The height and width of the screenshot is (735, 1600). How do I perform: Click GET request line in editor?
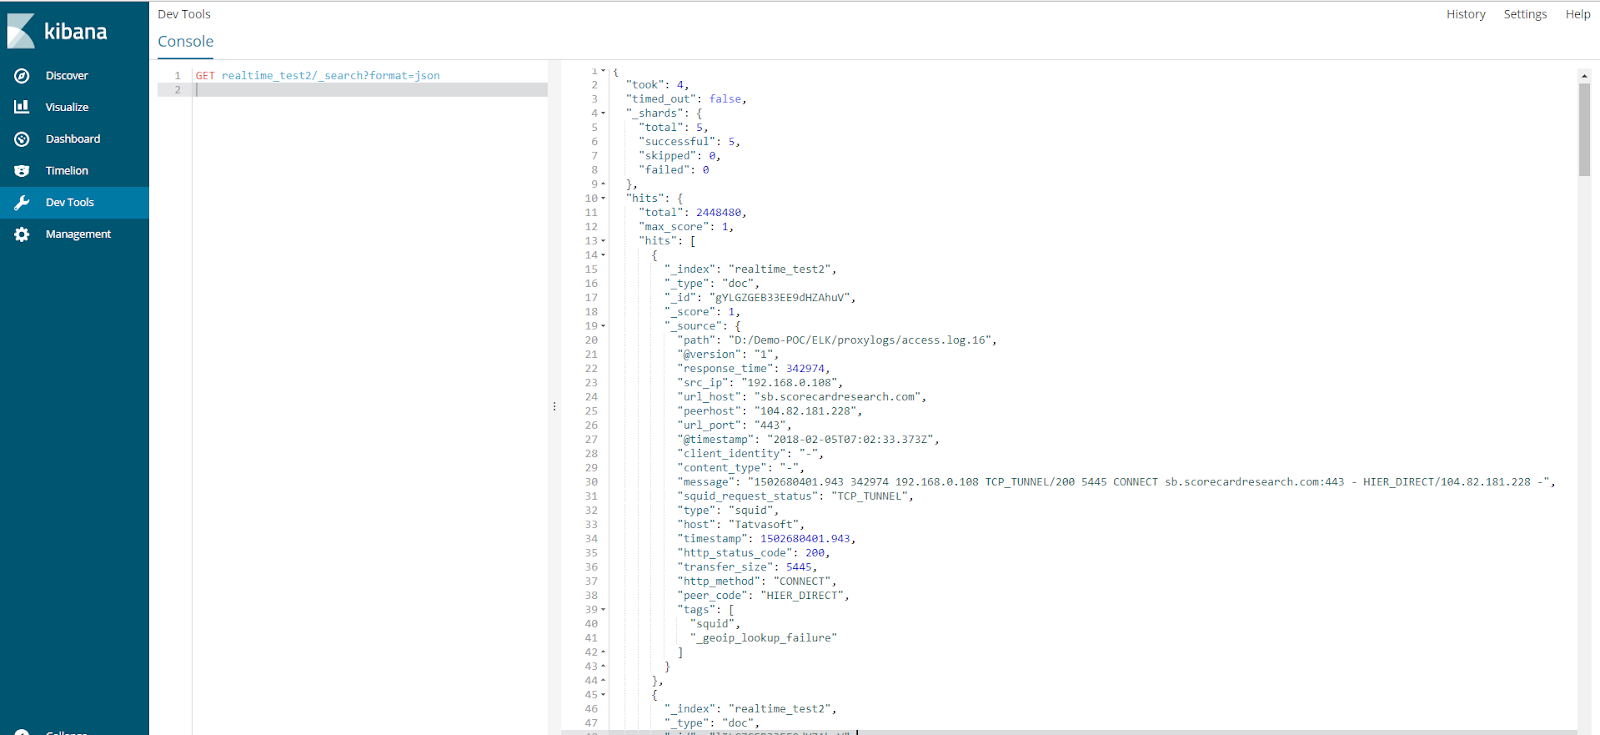pos(318,76)
